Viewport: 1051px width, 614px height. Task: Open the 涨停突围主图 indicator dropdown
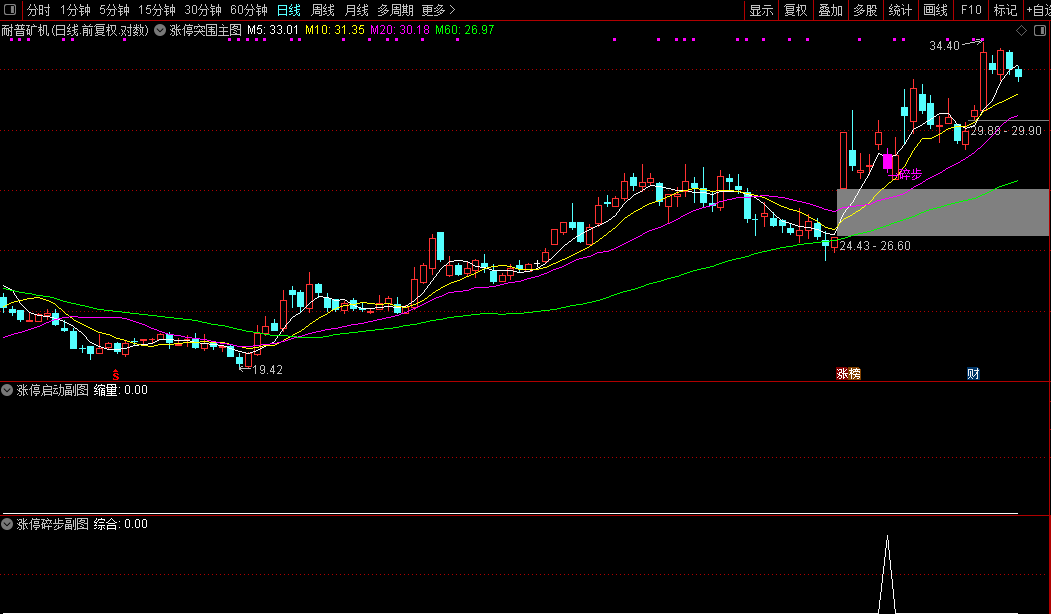[160, 30]
